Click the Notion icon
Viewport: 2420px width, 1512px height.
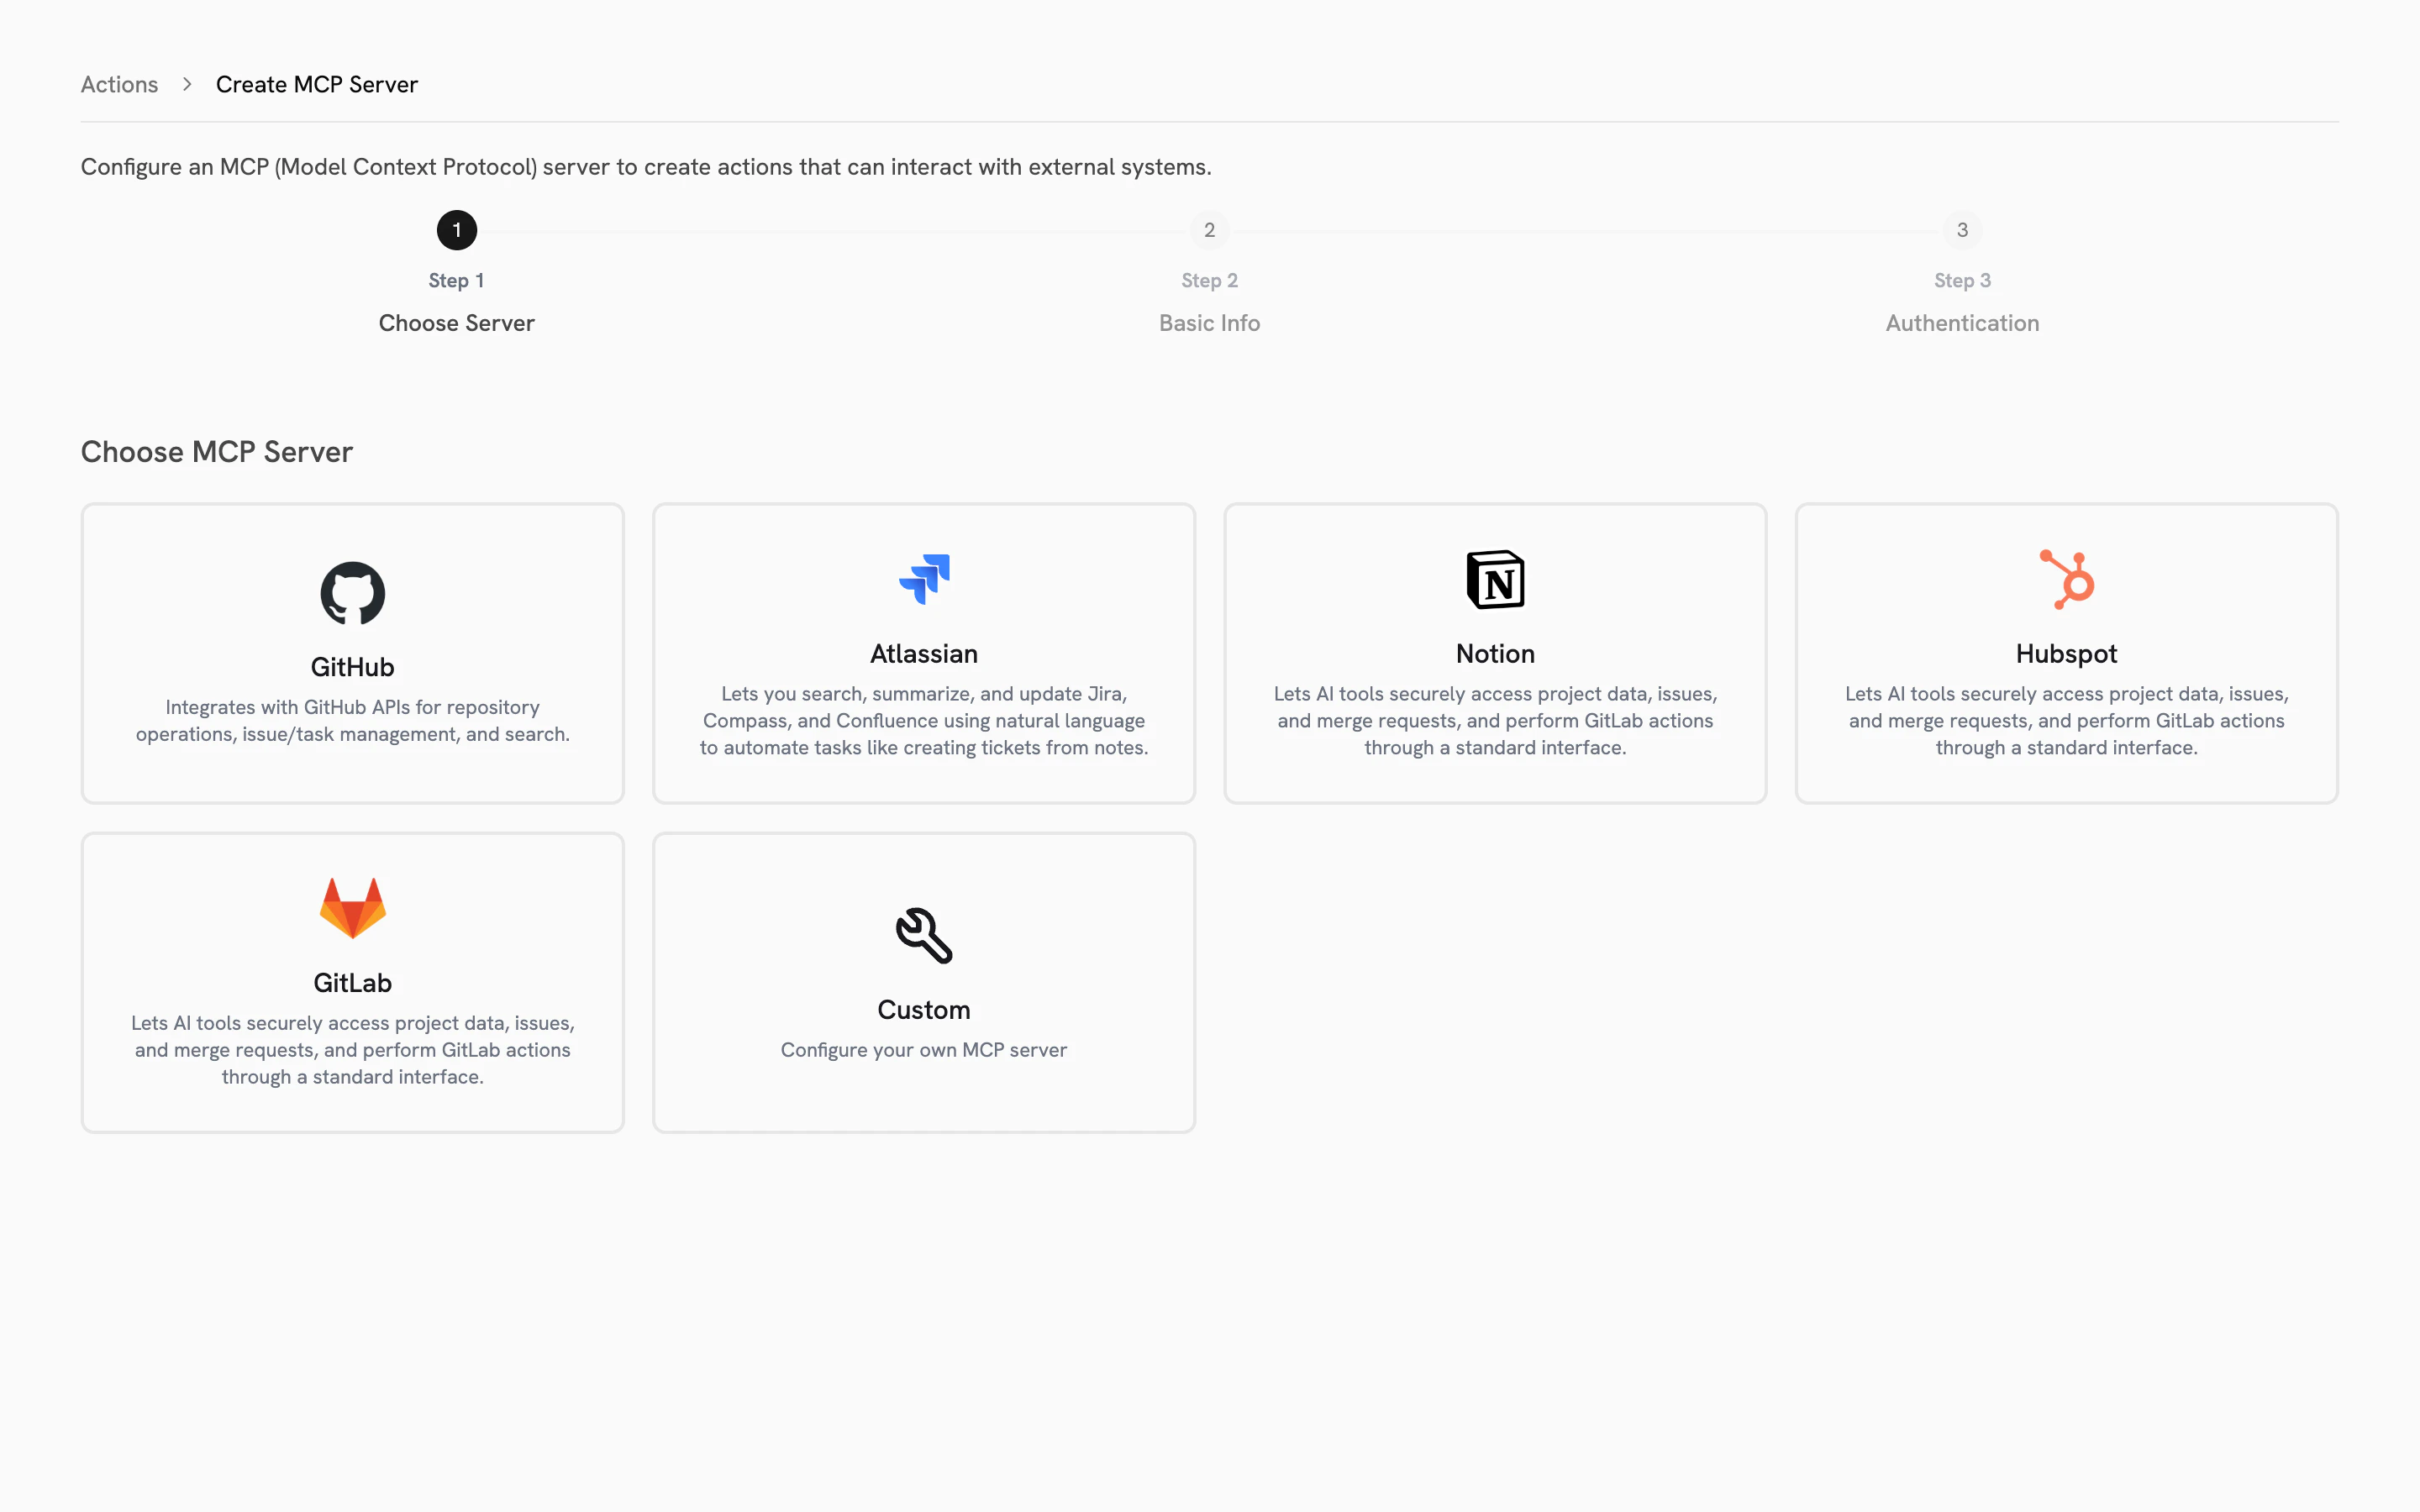1494,579
